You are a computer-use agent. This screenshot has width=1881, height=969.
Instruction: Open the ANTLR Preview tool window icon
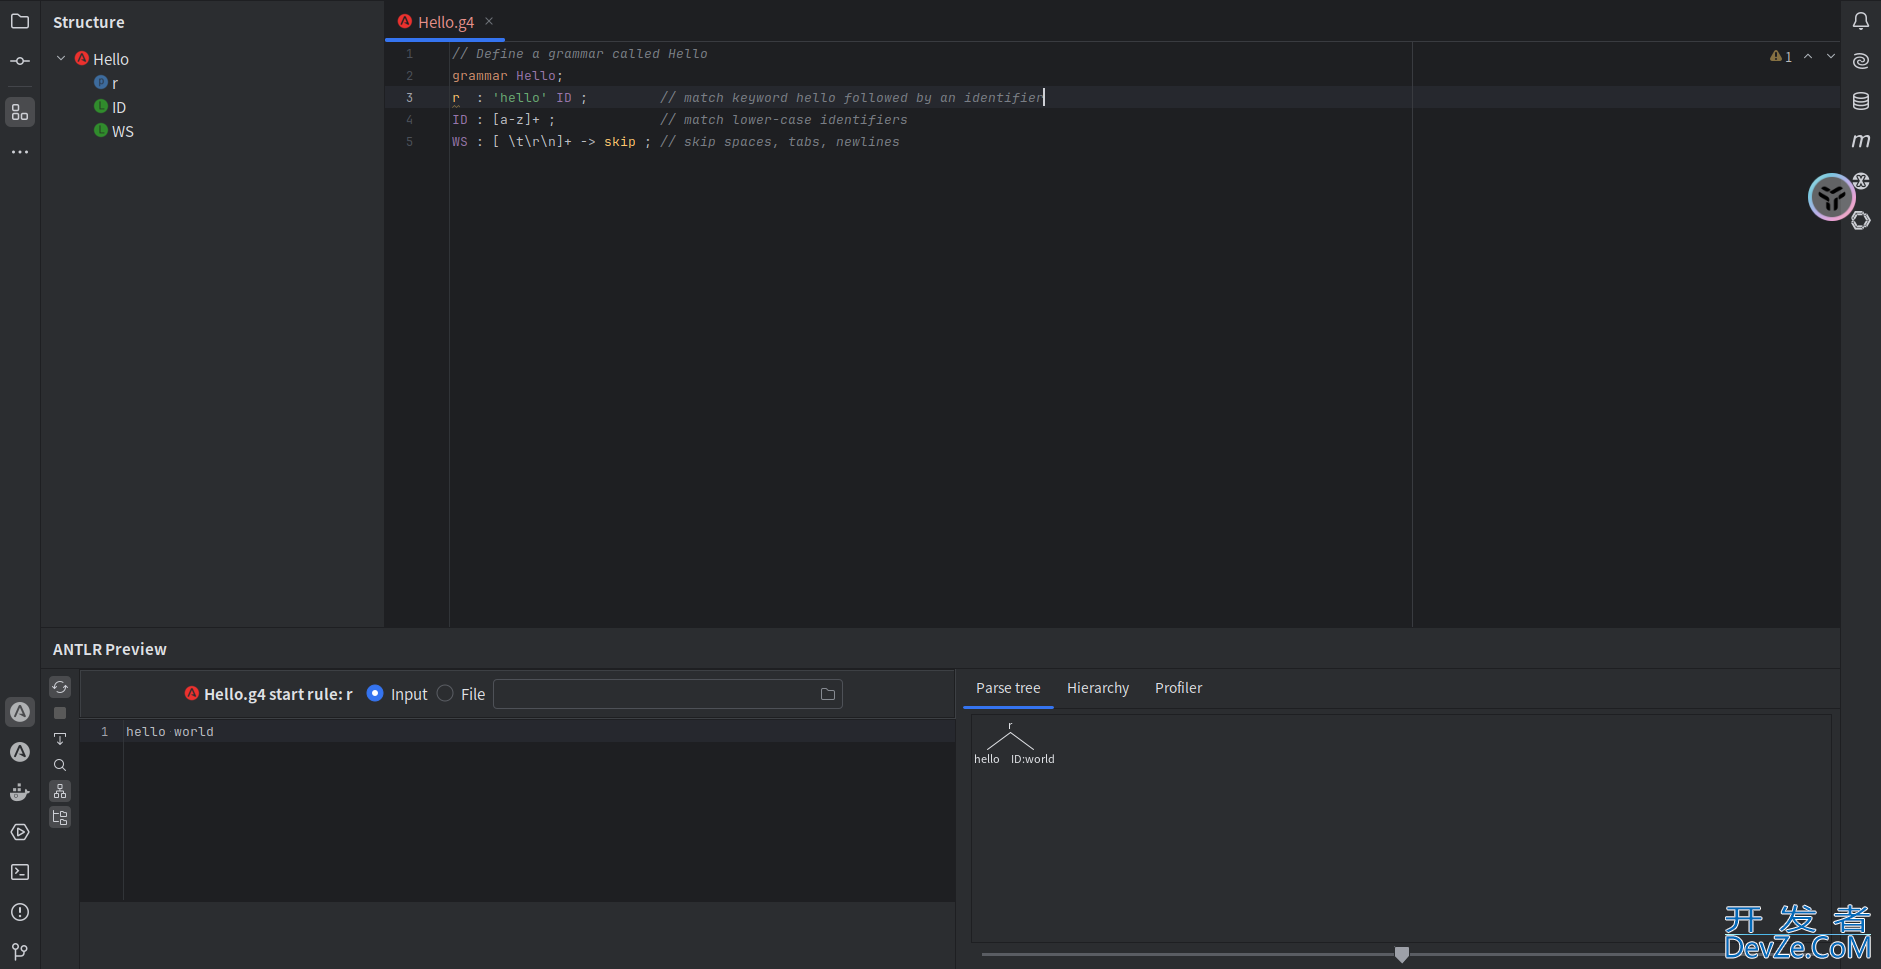(x=20, y=712)
